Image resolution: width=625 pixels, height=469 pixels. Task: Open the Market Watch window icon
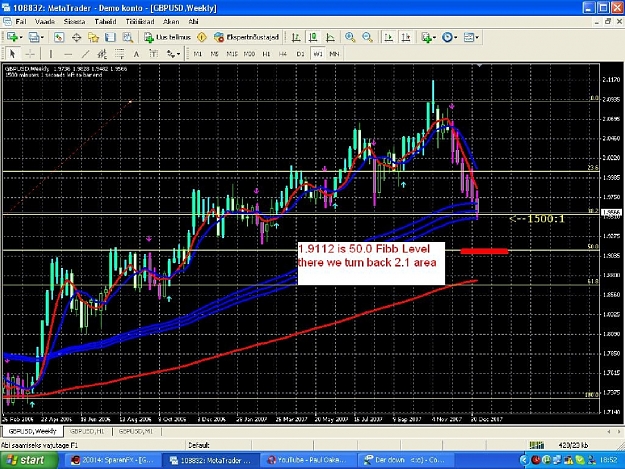(59, 37)
